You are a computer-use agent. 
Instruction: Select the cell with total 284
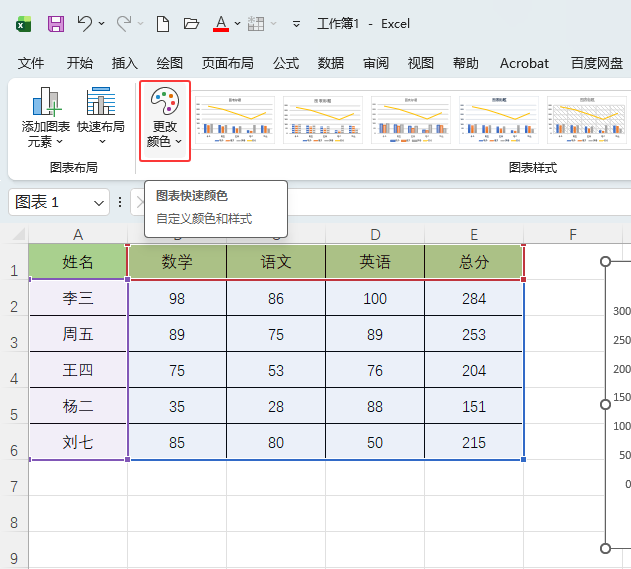pos(474,298)
